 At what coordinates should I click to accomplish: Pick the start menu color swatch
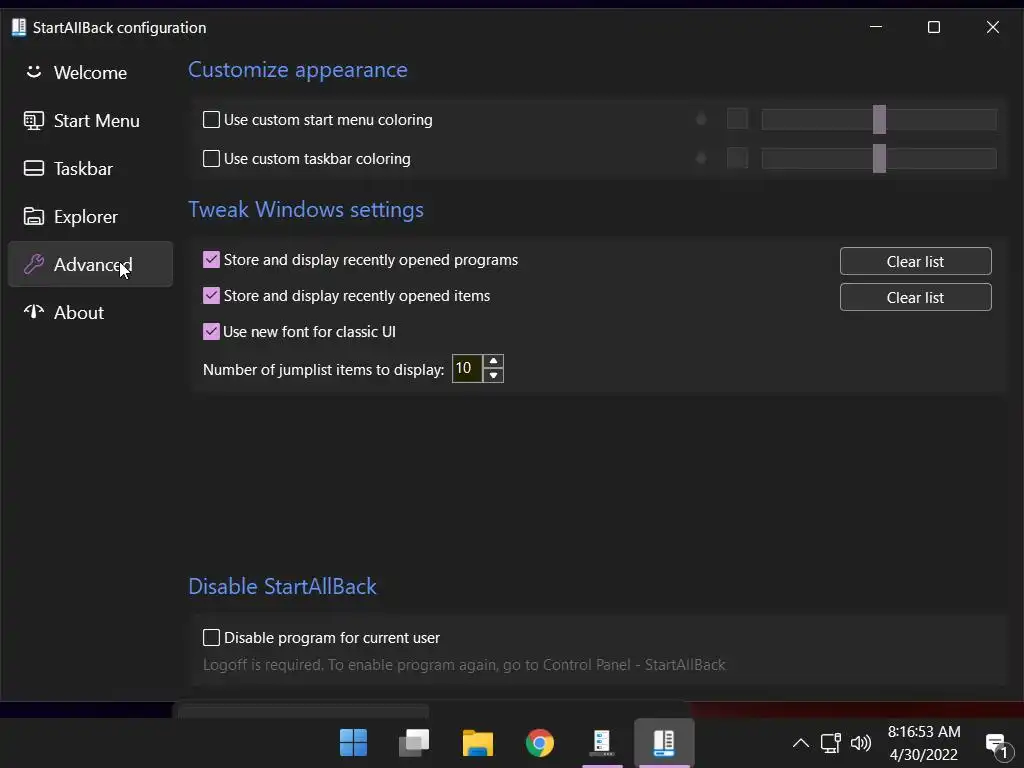737,119
